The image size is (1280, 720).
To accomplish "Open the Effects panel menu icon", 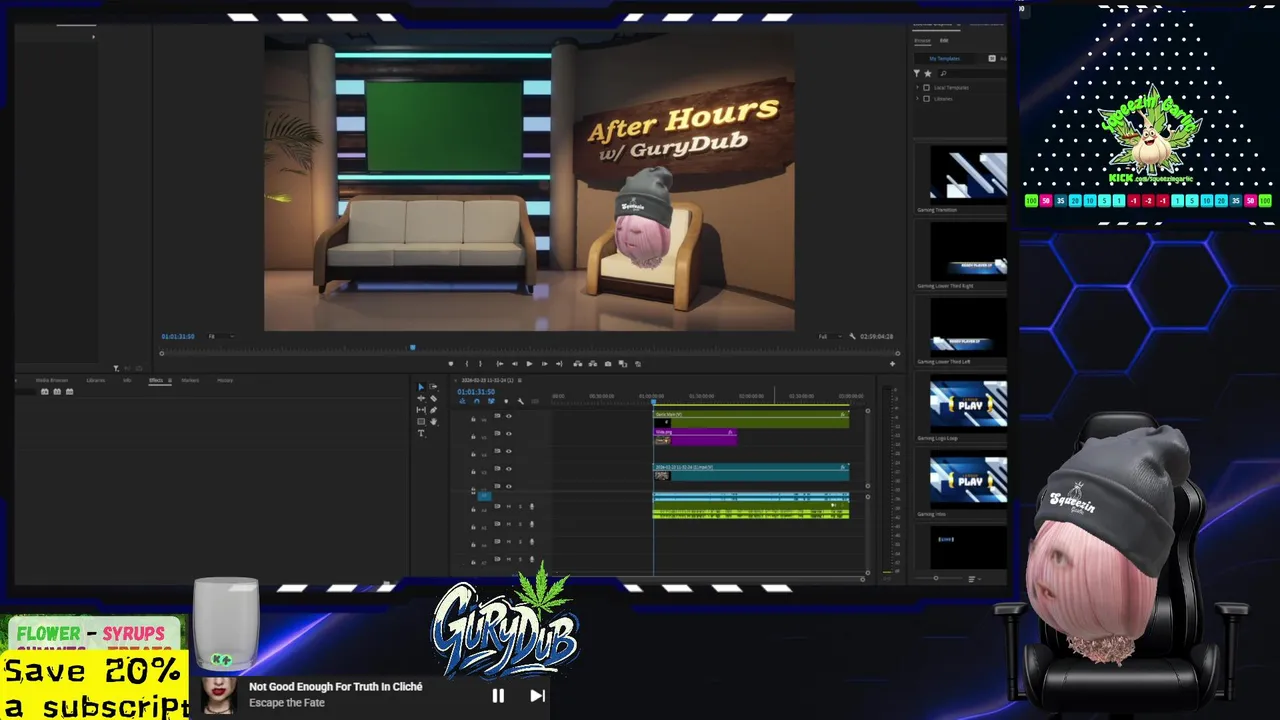I will coord(169,380).
